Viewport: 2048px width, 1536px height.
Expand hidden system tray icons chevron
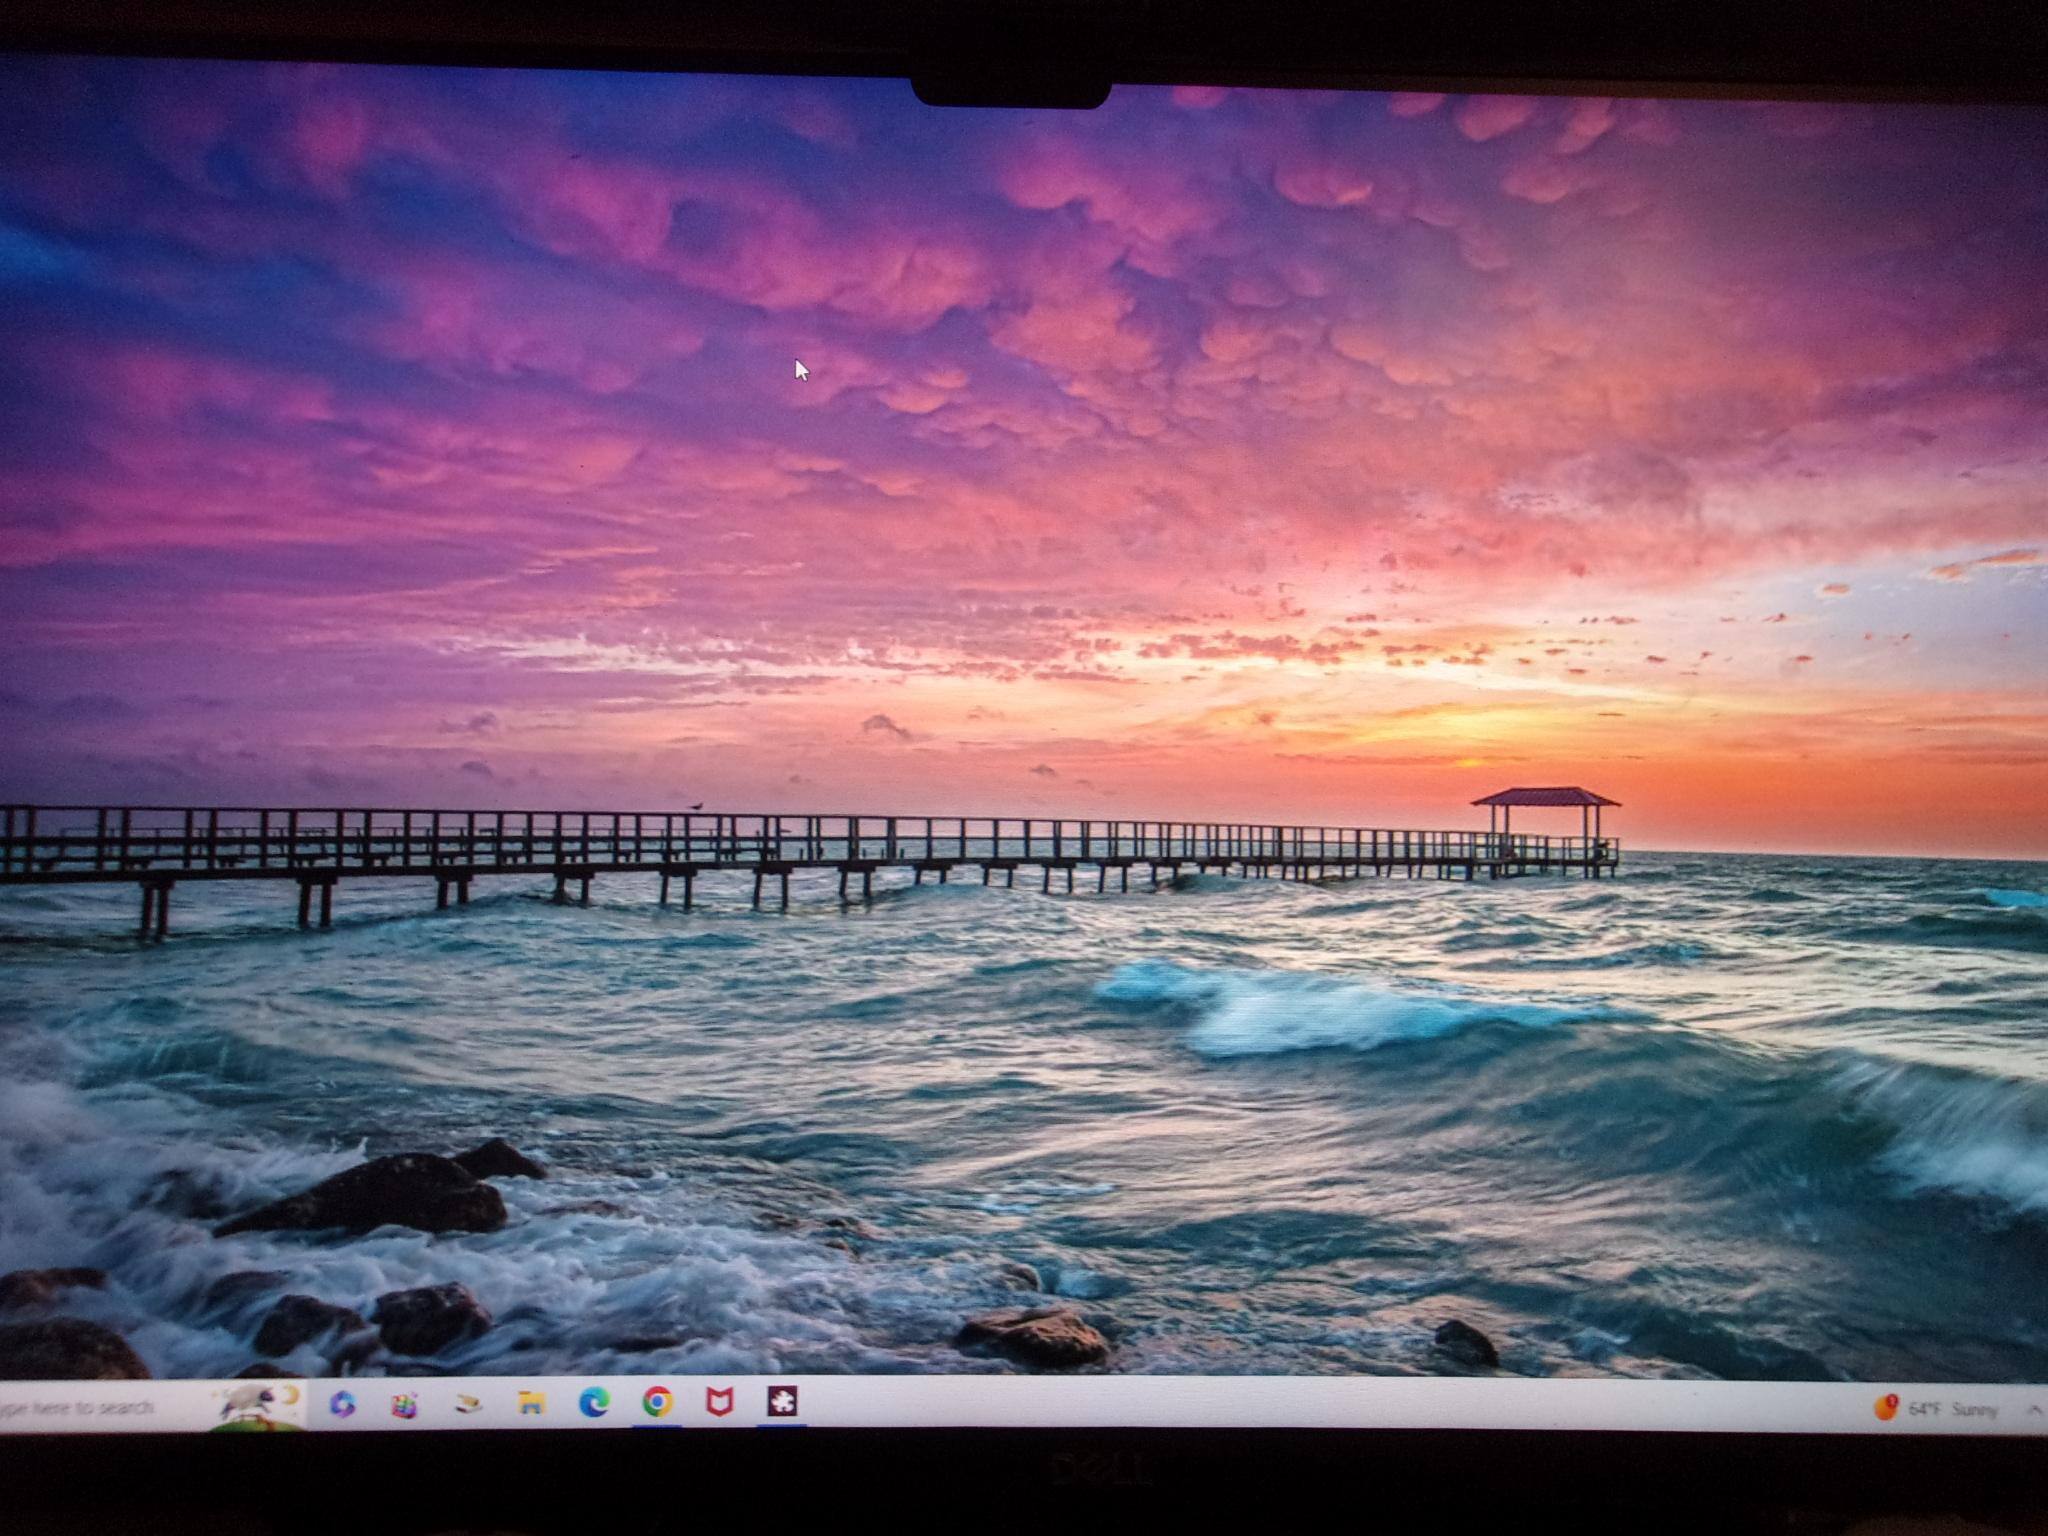2033,1410
